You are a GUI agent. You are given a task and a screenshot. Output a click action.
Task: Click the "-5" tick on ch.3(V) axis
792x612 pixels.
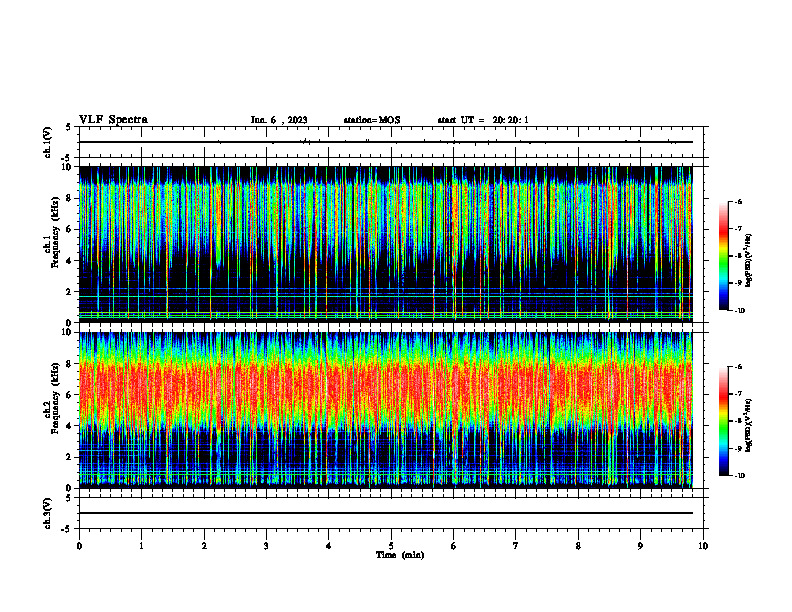coord(67,529)
